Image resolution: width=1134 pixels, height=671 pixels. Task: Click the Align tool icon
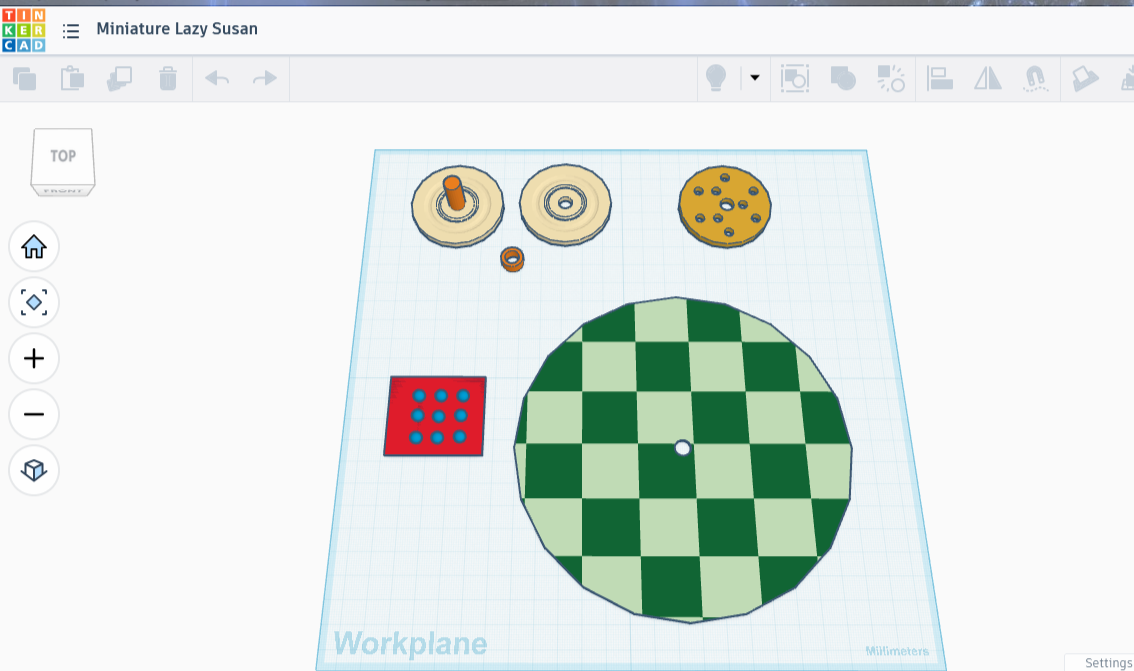[939, 78]
